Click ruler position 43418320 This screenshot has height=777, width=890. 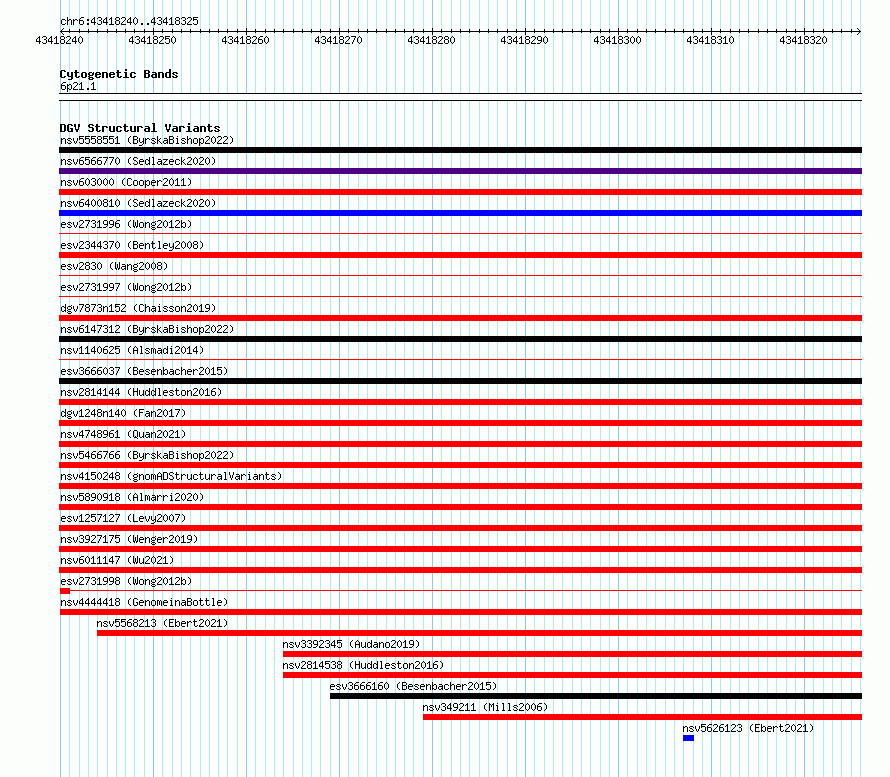[804, 40]
